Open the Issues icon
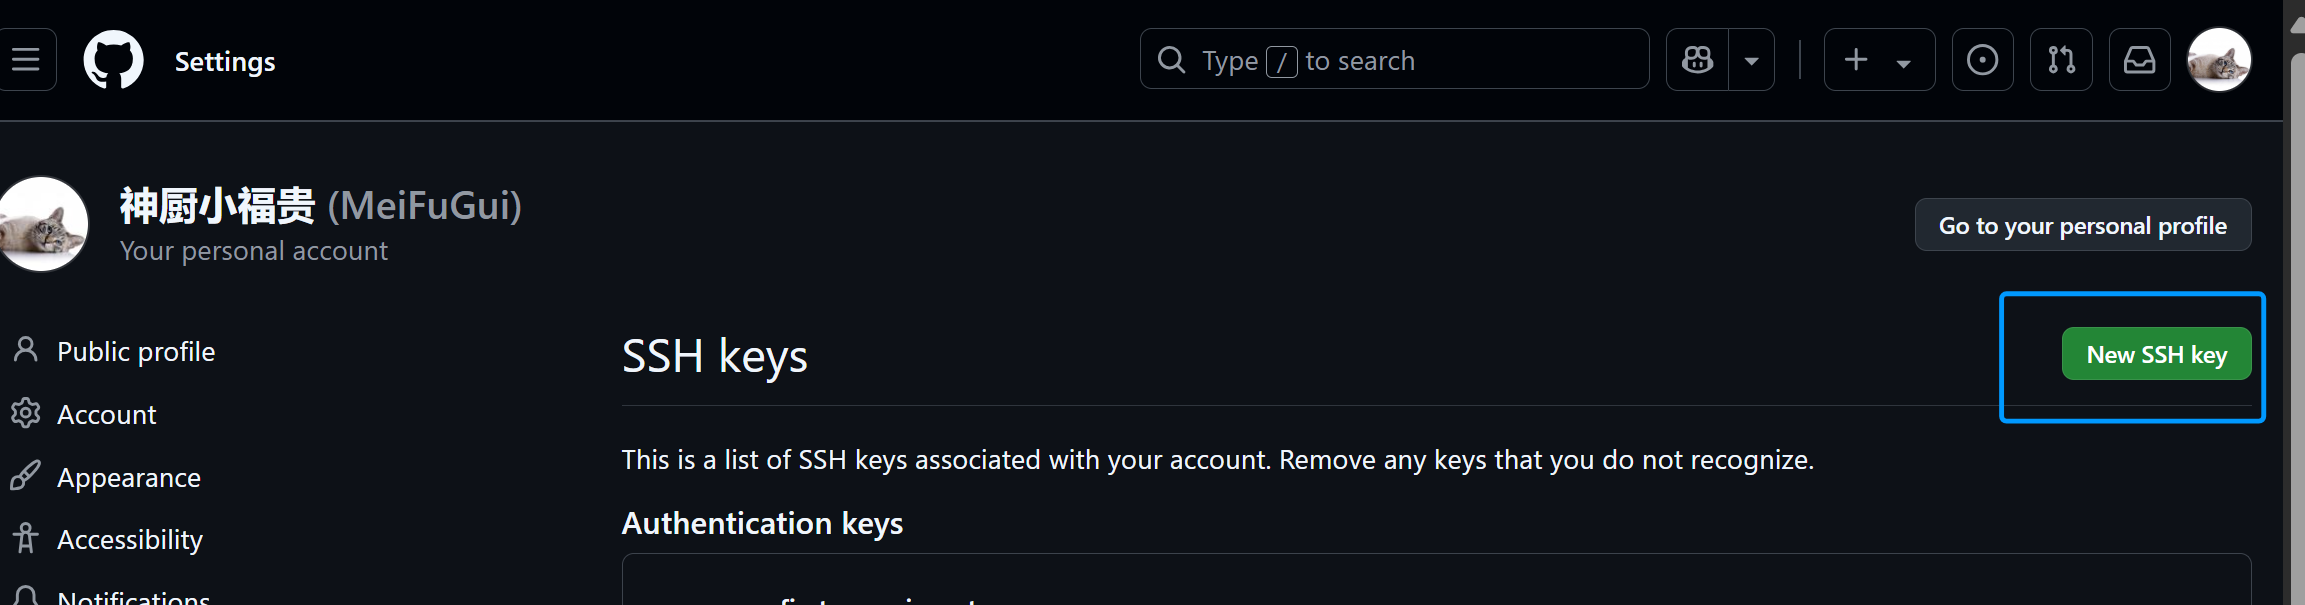Screen dimensions: 2305x605 [x=1982, y=60]
